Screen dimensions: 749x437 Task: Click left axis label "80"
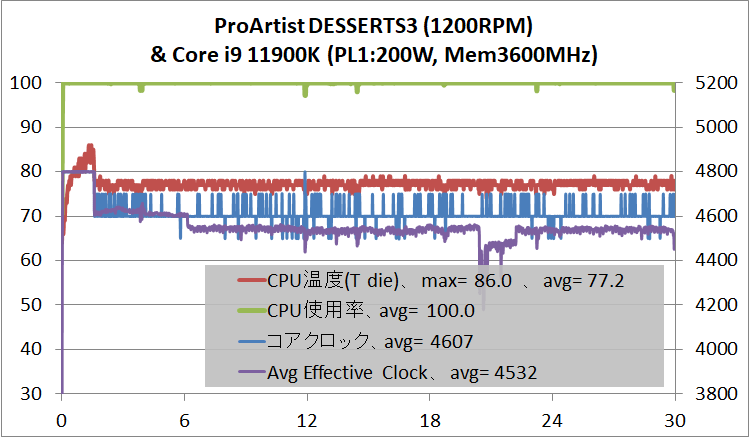click(x=31, y=171)
